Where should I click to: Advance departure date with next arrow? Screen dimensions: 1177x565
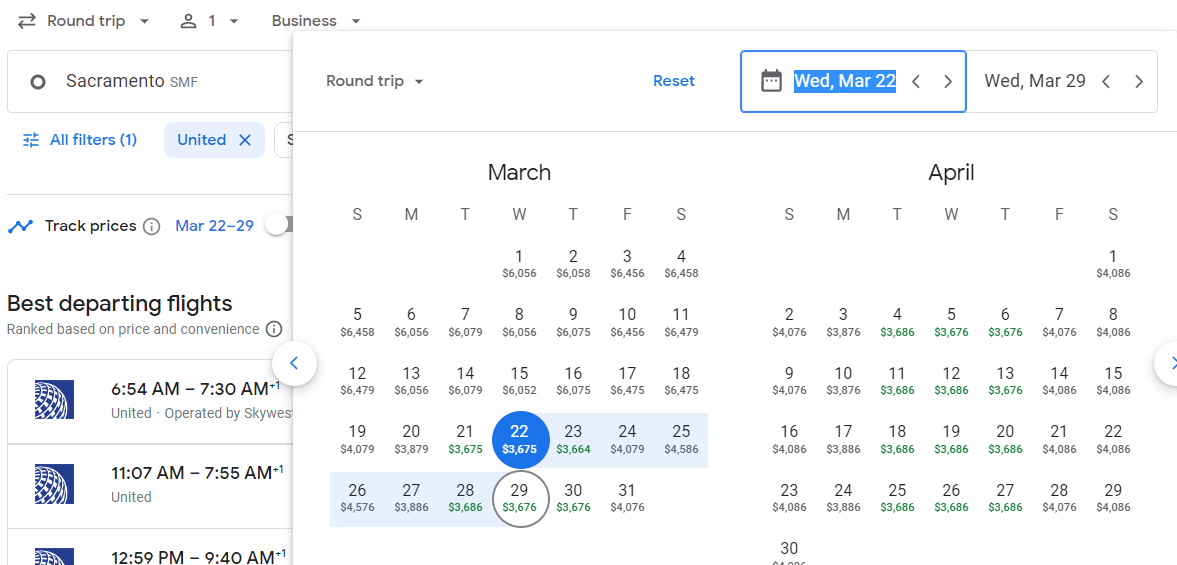(948, 82)
